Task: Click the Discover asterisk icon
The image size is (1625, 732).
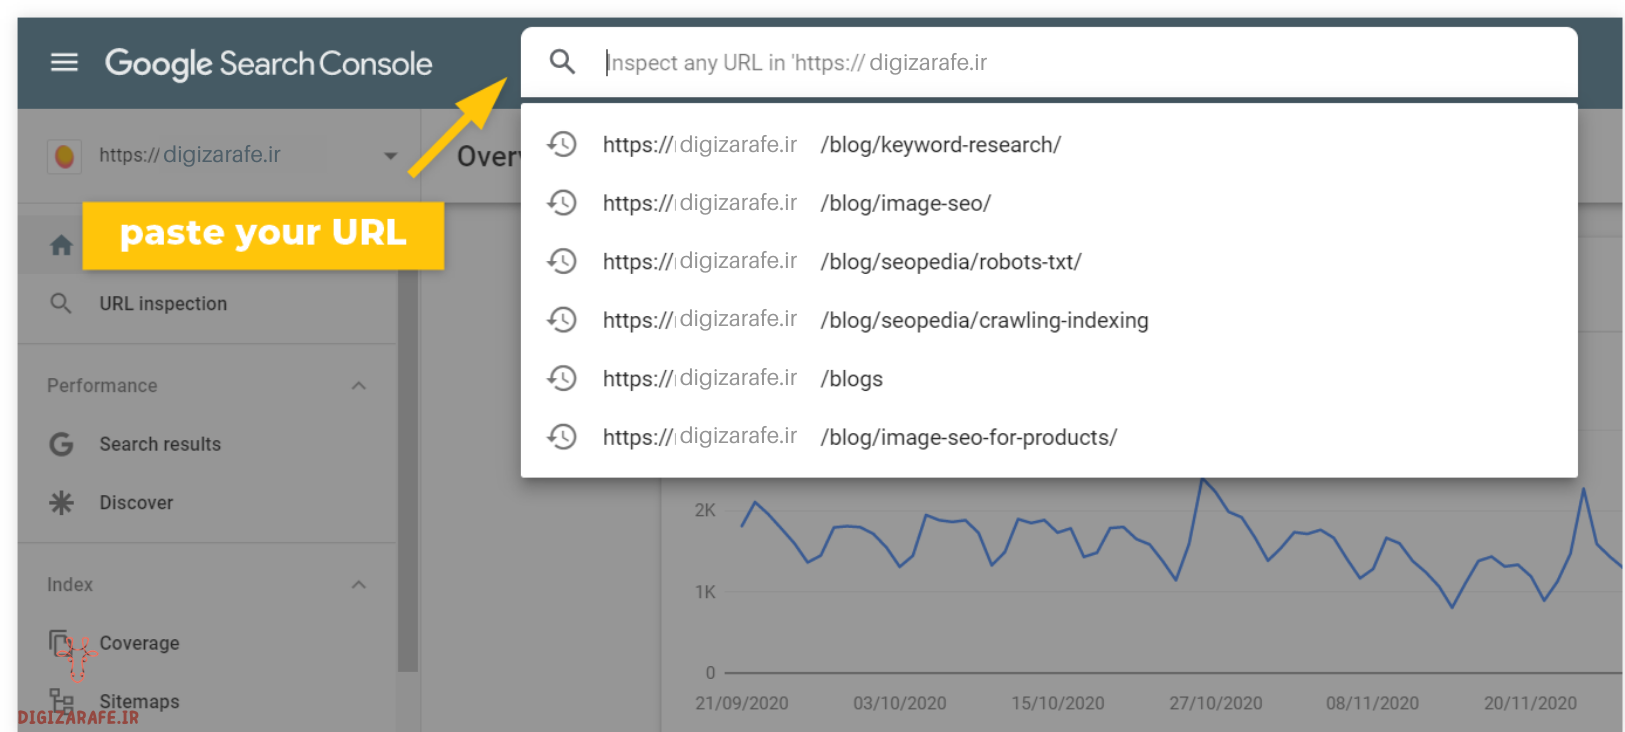Action: (61, 503)
